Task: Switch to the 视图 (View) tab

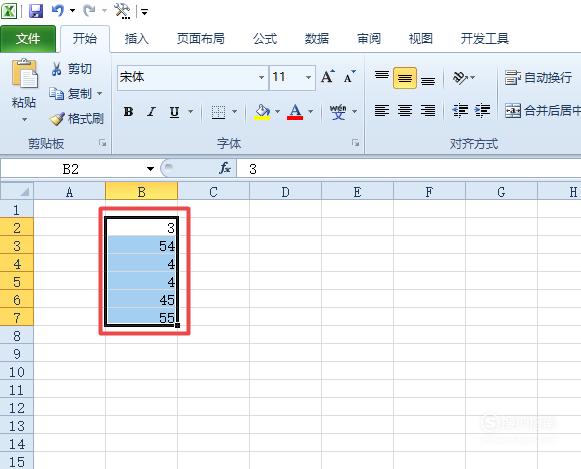Action: pos(421,39)
